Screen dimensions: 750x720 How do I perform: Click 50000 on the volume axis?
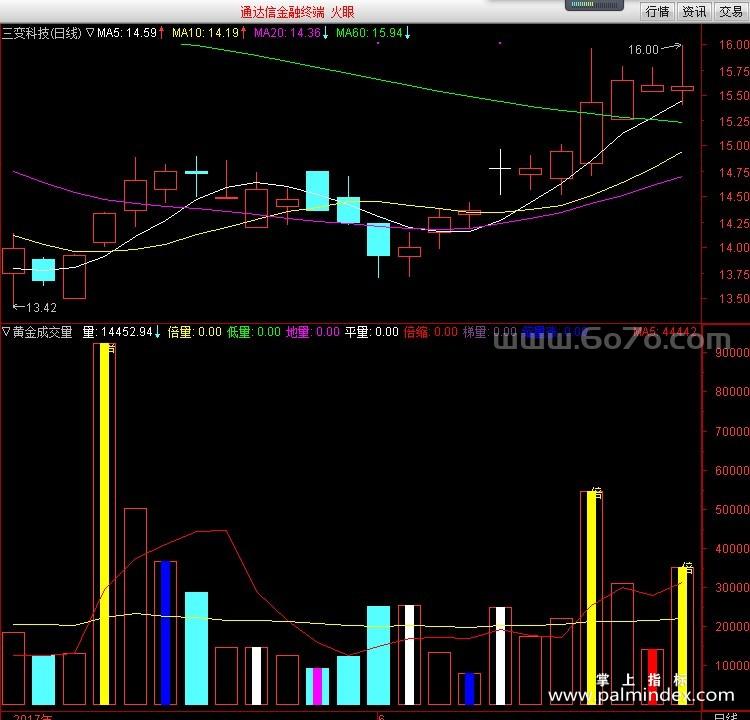(732, 509)
